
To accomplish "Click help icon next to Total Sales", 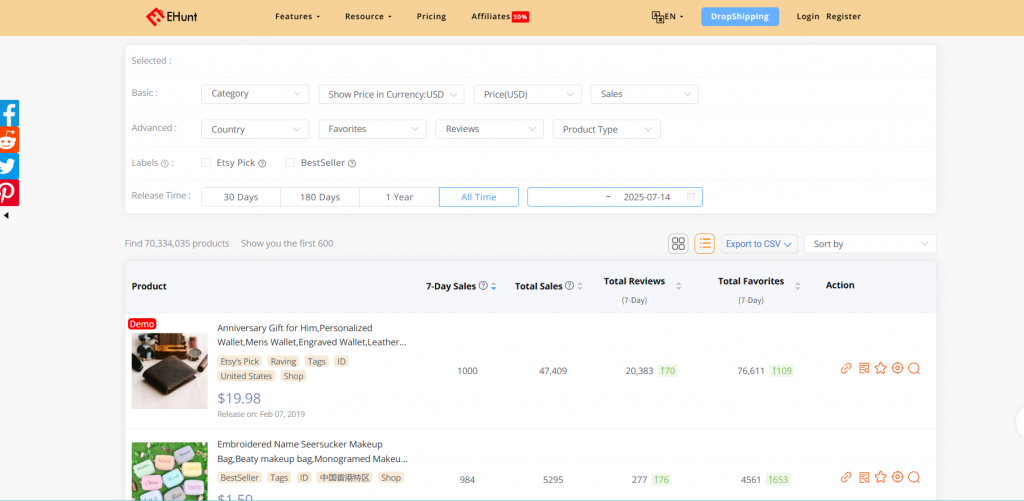I will click(x=569, y=285).
